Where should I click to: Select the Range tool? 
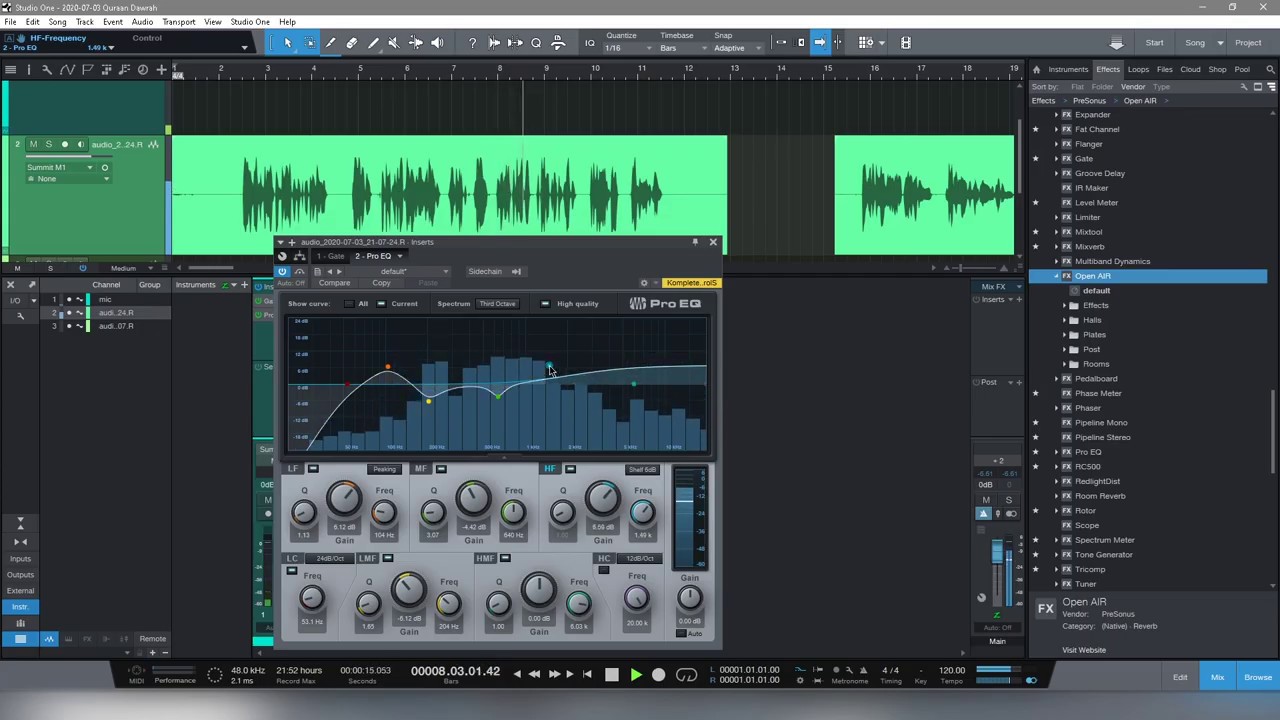309,43
